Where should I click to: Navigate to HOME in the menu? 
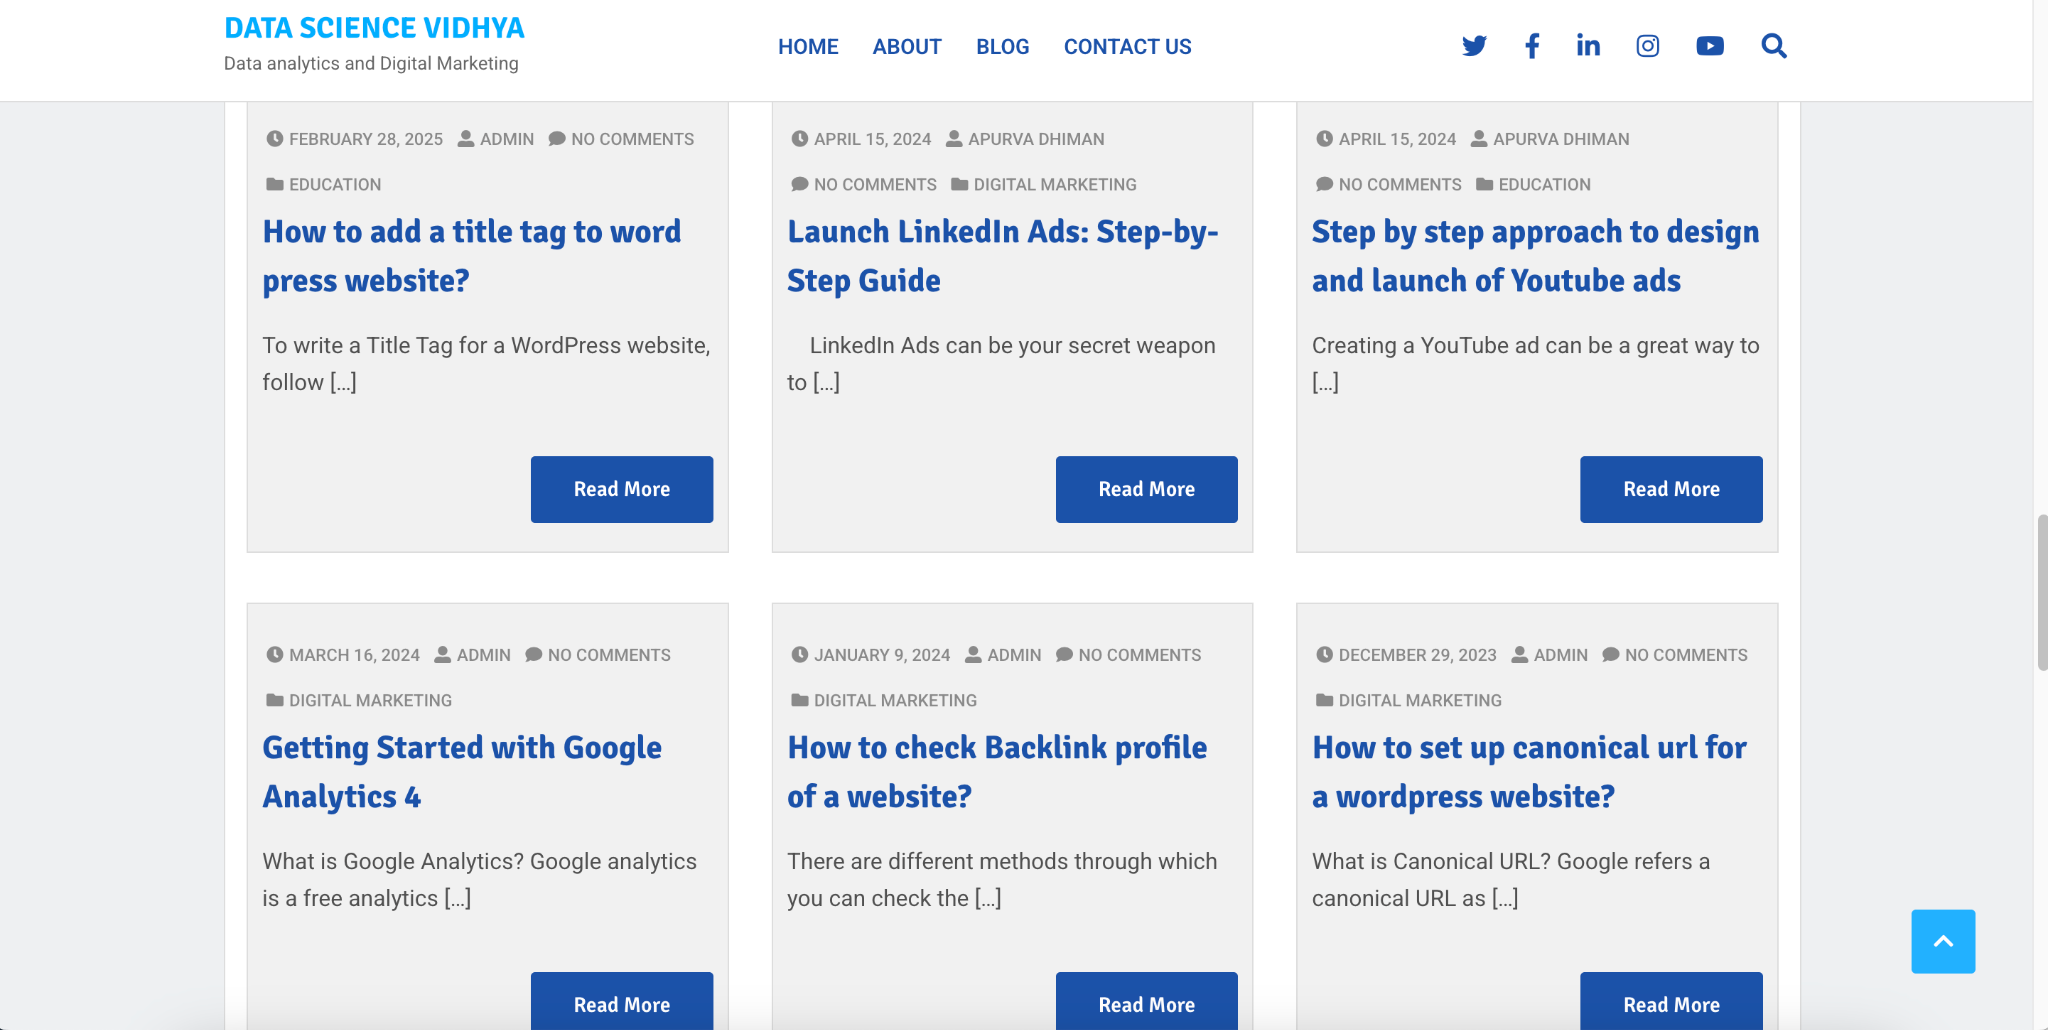[808, 46]
